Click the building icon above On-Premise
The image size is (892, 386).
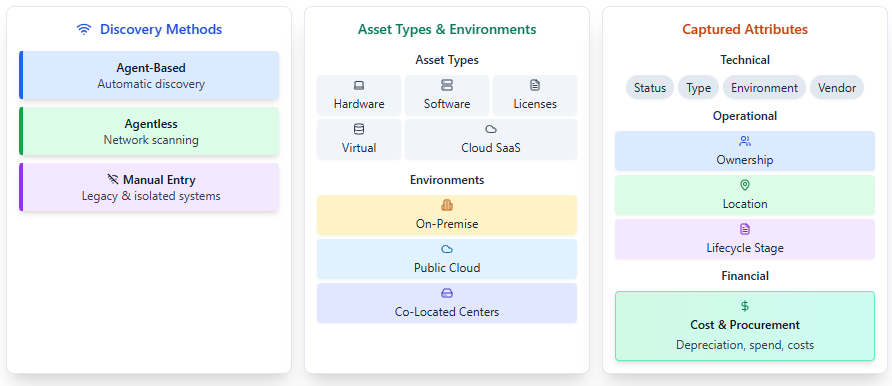(x=447, y=205)
